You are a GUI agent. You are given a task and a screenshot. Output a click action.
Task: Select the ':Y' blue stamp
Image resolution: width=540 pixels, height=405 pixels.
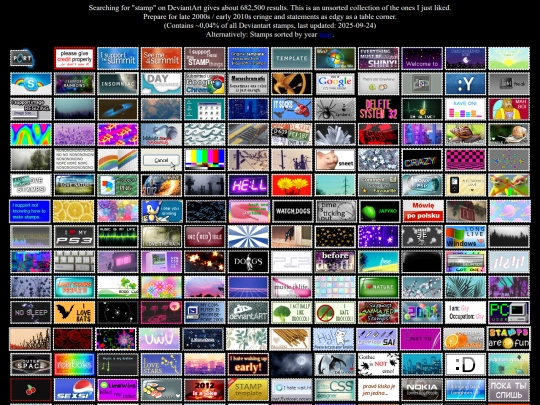coord(465,84)
